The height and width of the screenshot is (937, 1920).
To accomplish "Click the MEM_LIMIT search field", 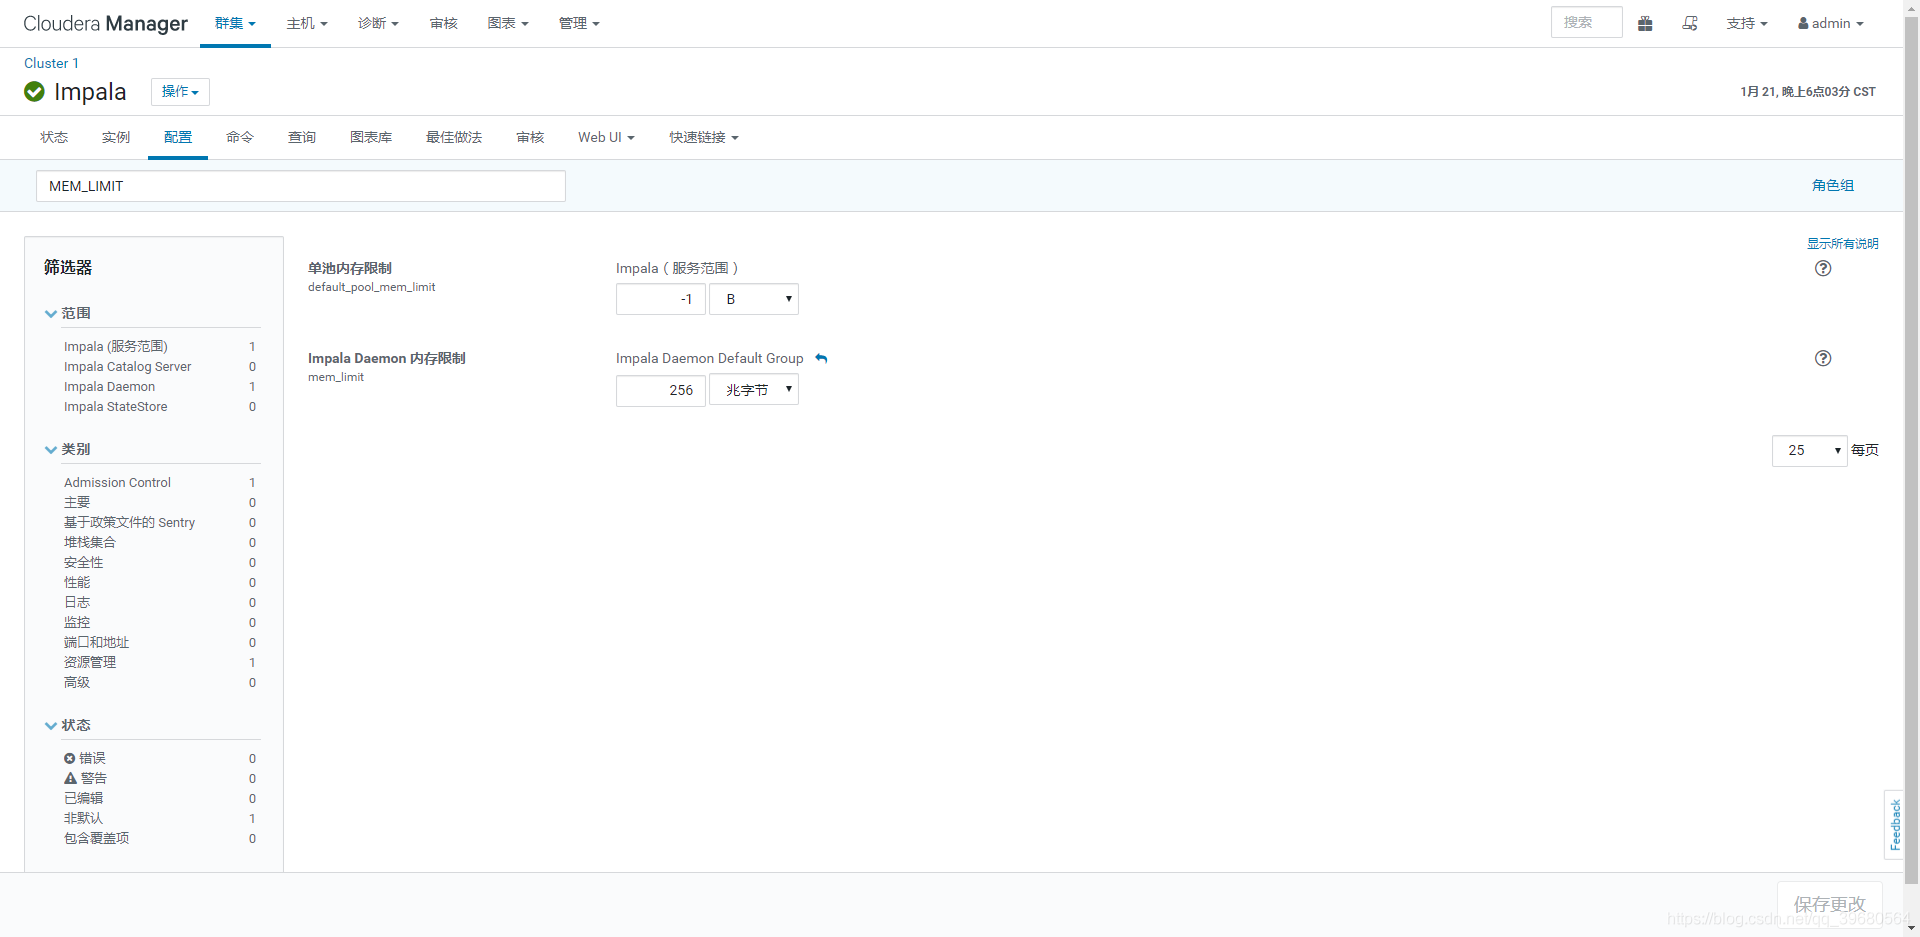I will (x=301, y=186).
